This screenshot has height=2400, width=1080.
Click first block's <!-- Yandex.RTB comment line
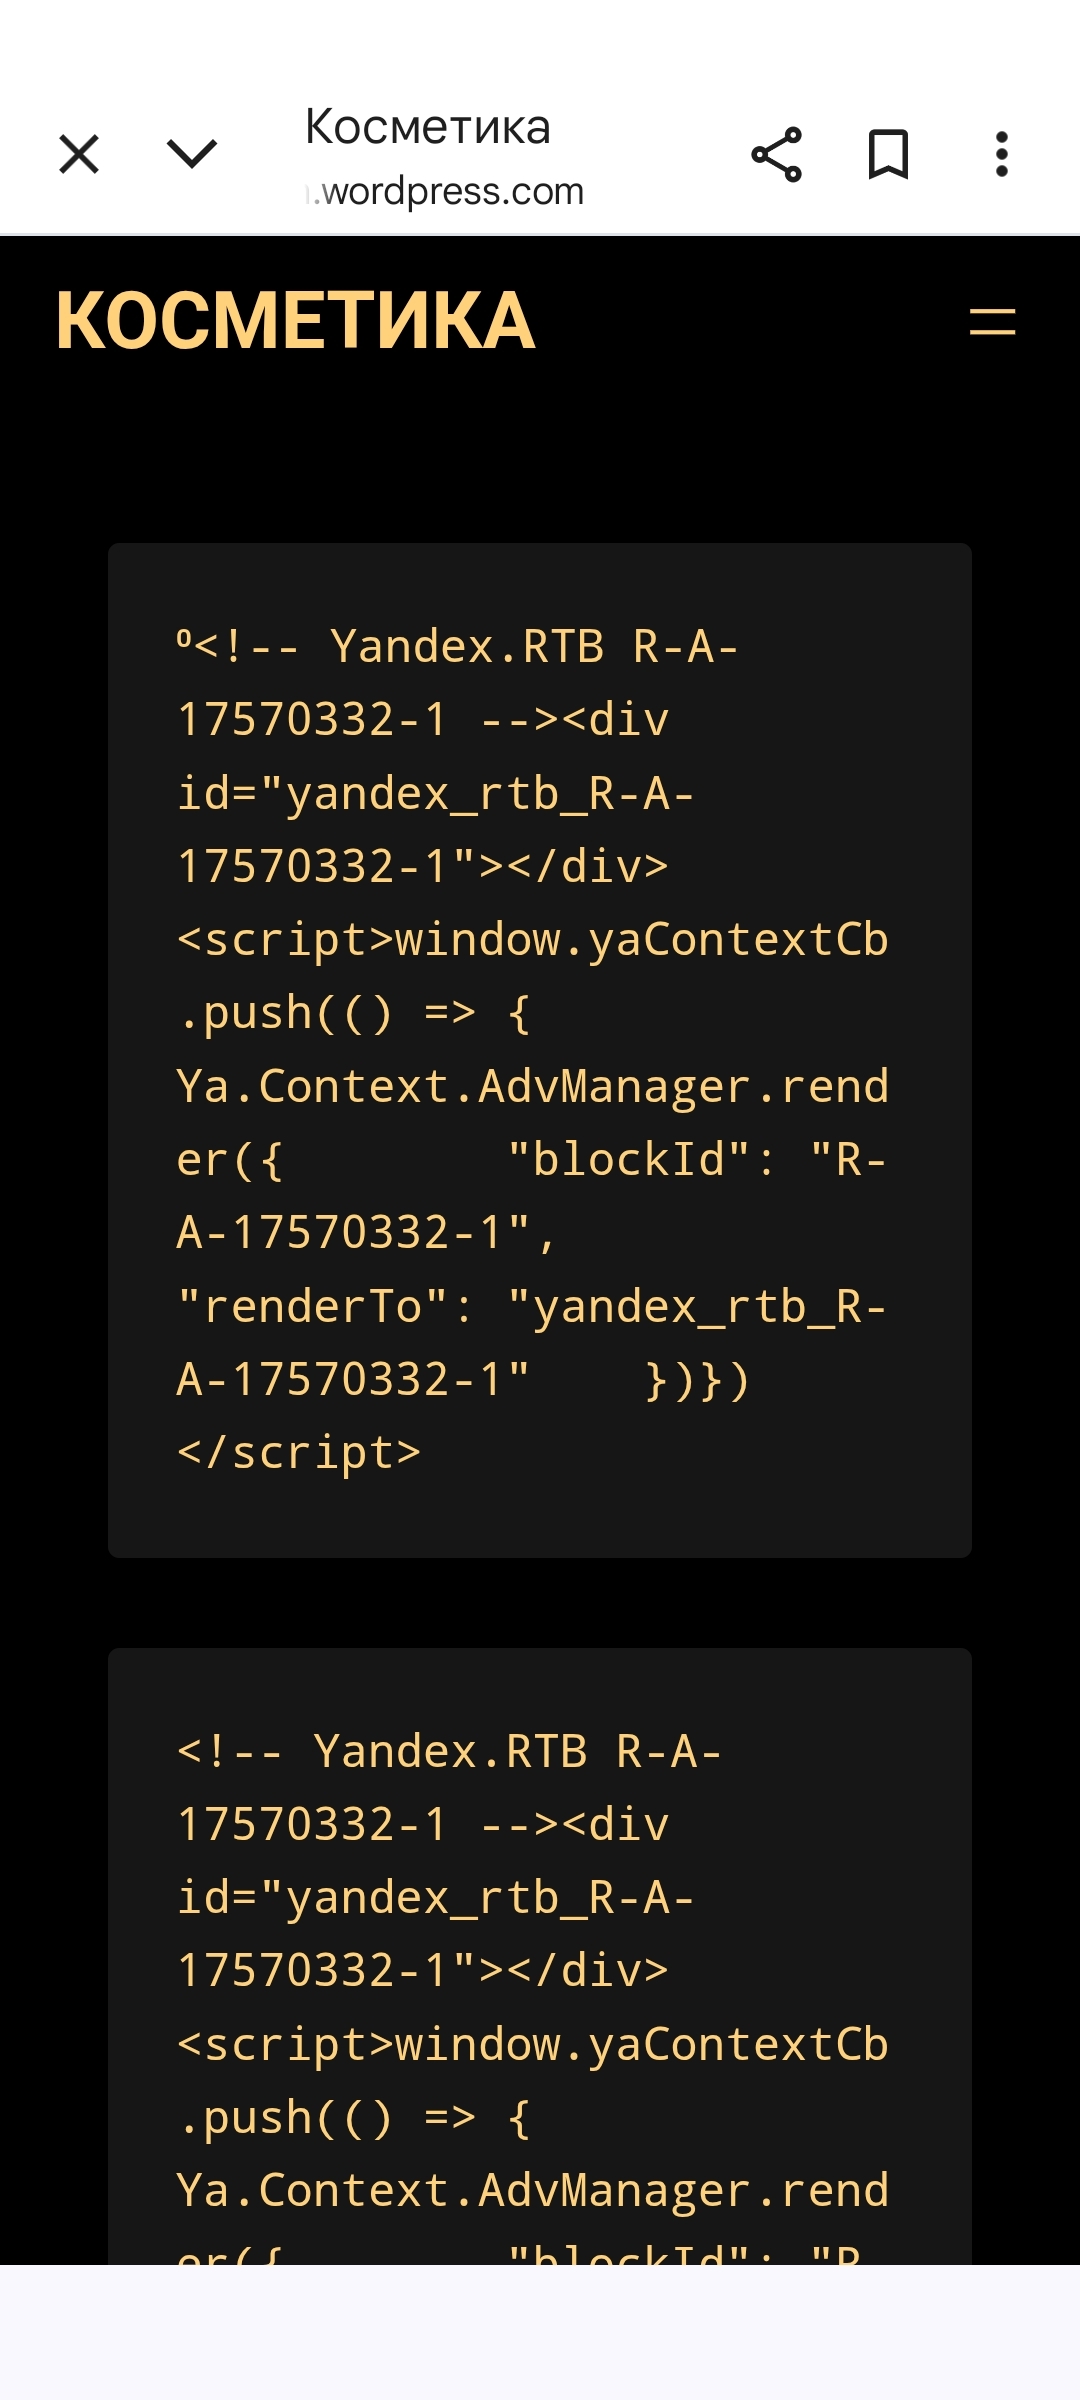pyautogui.click(x=458, y=647)
